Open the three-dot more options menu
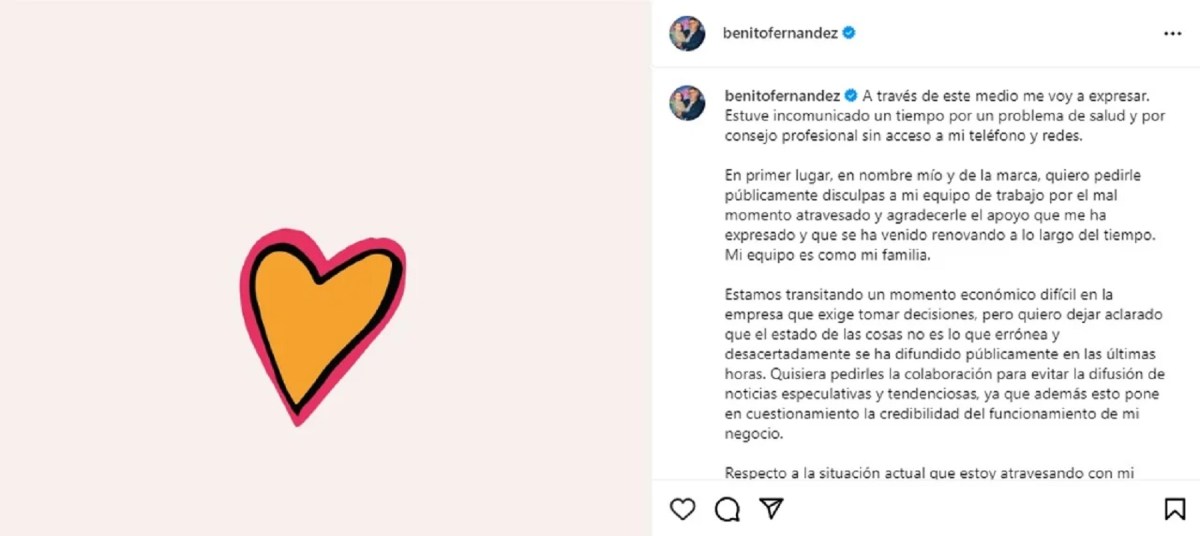This screenshot has width=1200, height=536. 1172,33
